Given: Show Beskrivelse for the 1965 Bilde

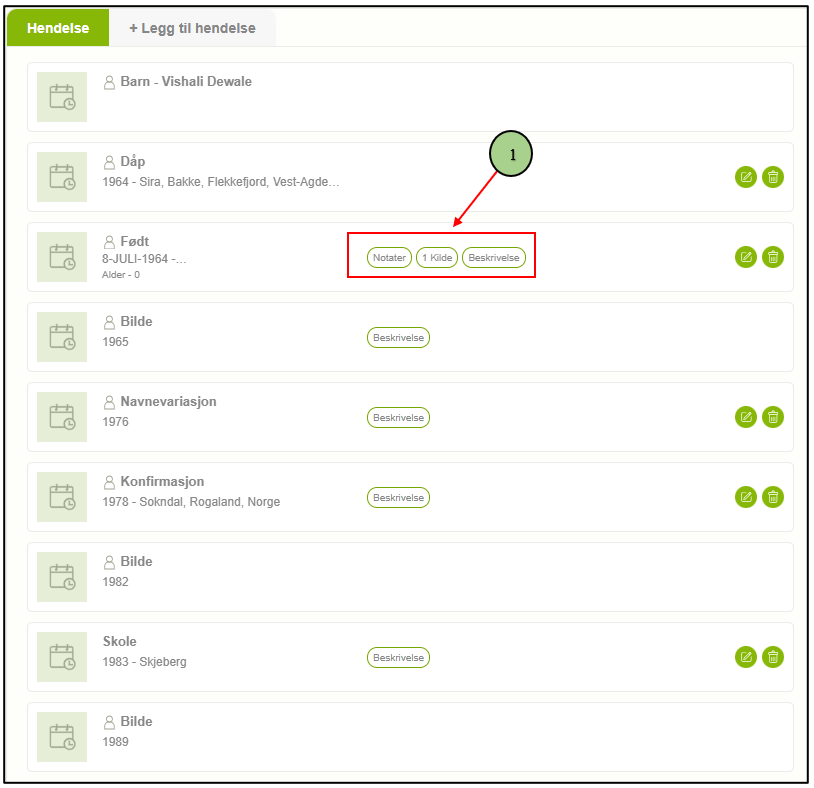Looking at the screenshot, I should [x=398, y=337].
